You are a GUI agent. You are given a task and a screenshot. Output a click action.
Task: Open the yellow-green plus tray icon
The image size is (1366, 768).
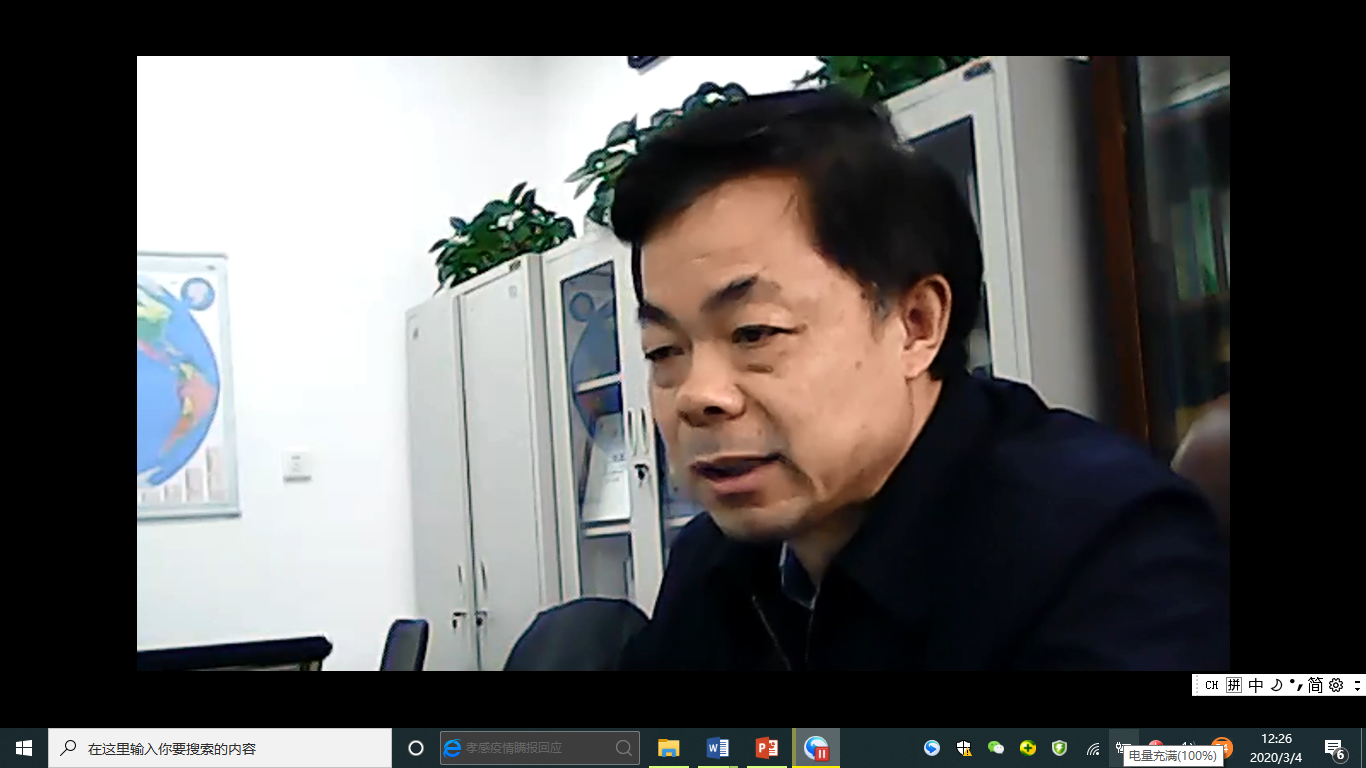tap(1028, 748)
